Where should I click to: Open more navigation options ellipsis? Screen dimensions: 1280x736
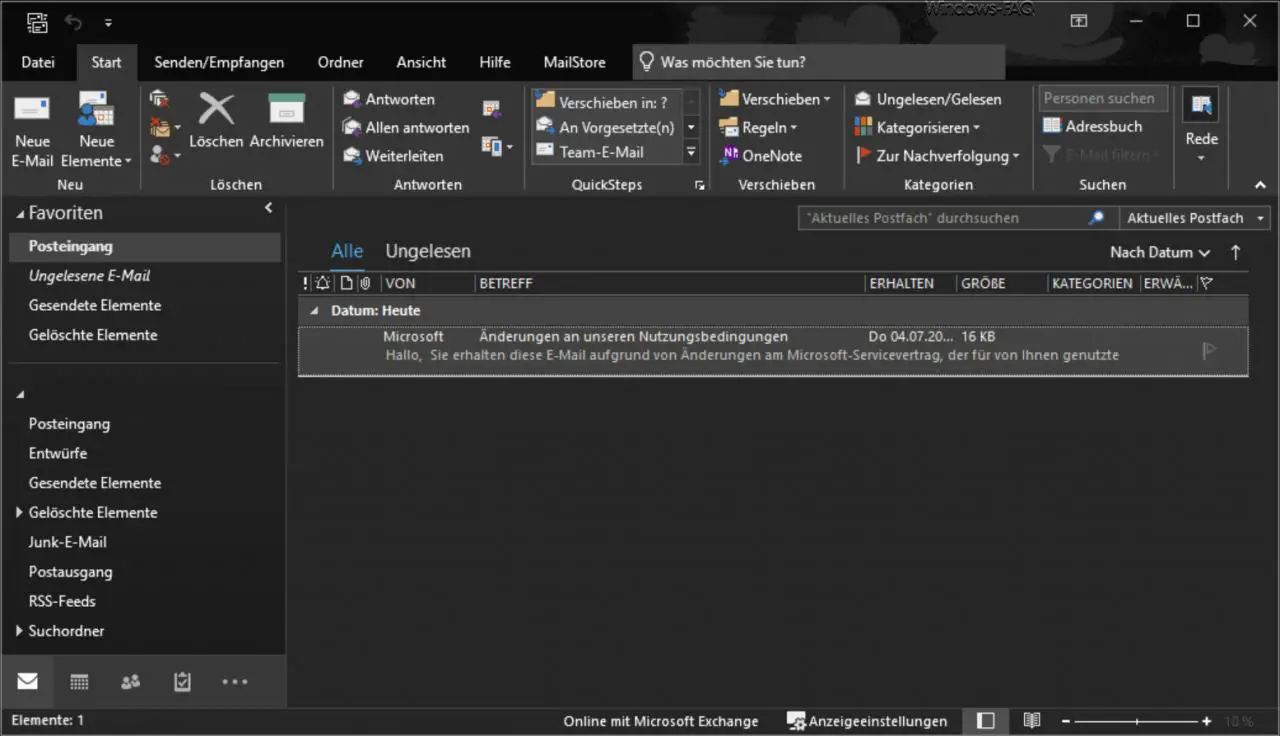pos(234,682)
